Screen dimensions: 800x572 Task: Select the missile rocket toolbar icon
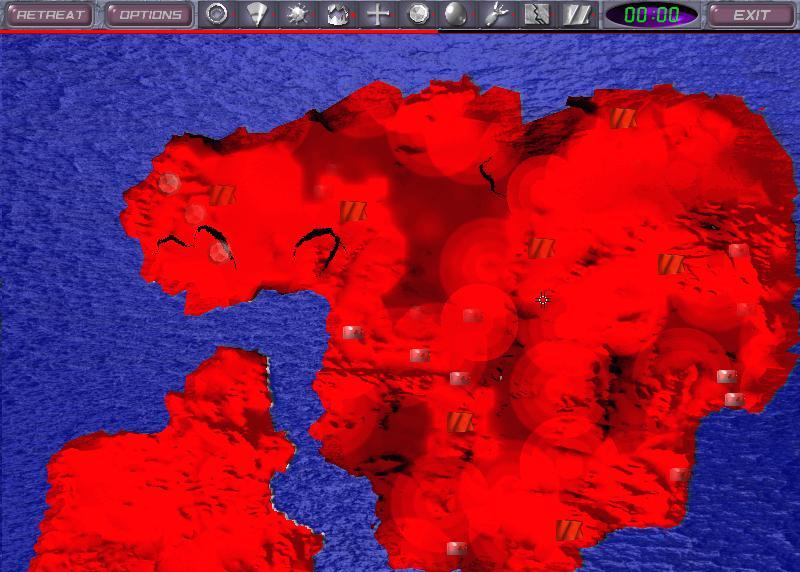tap(495, 15)
